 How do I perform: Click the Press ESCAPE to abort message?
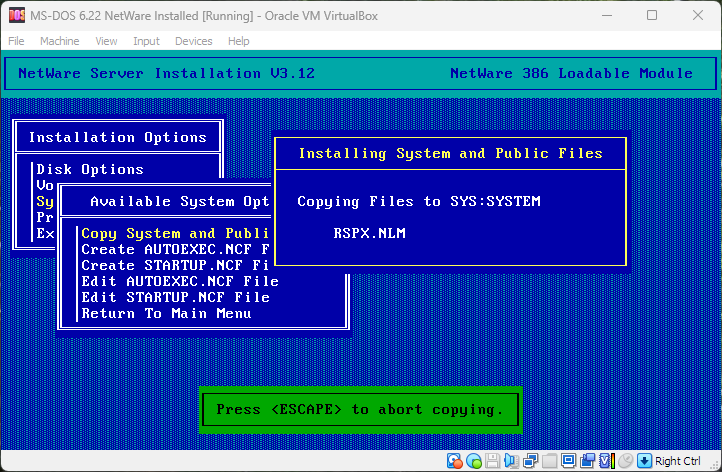pyautogui.click(x=360, y=409)
